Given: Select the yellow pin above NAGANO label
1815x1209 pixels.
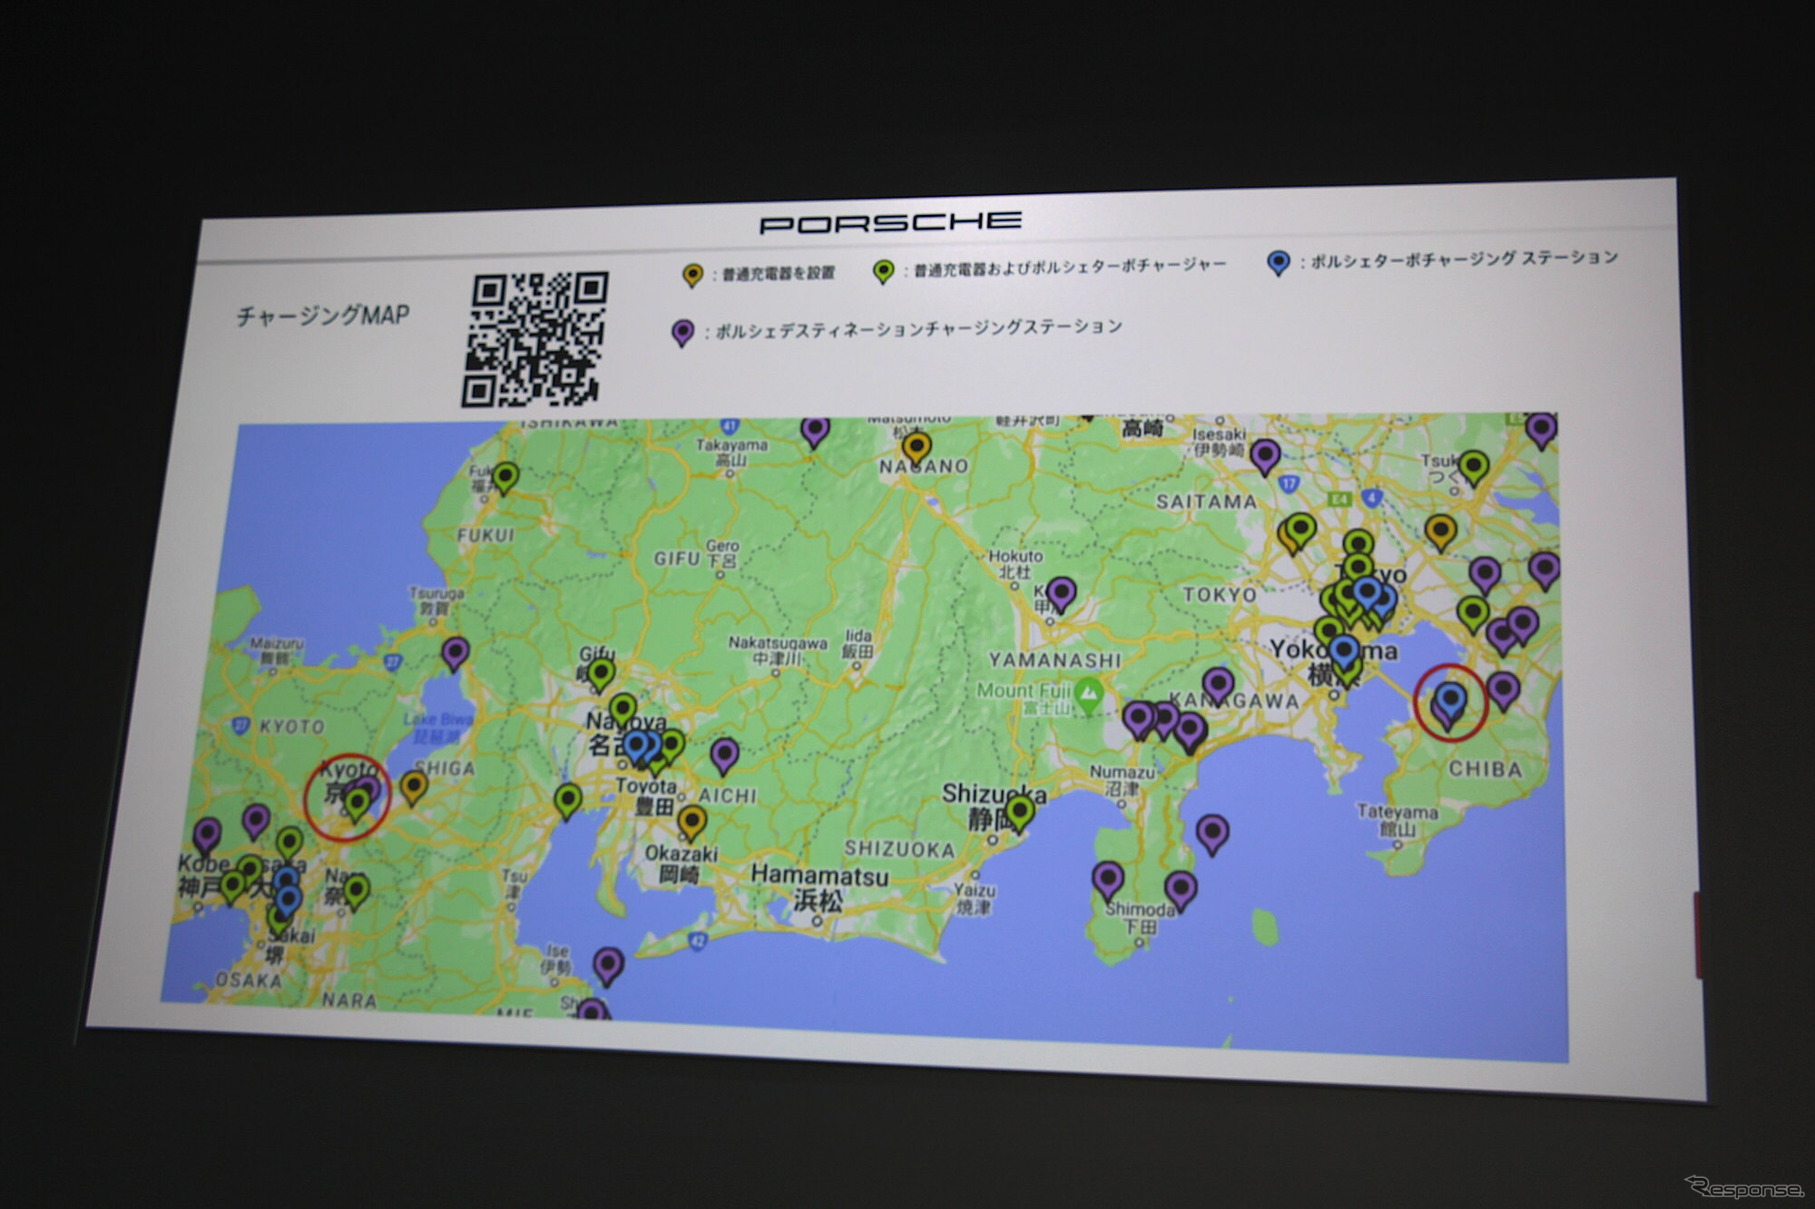Looking at the screenshot, I should pos(916,447).
